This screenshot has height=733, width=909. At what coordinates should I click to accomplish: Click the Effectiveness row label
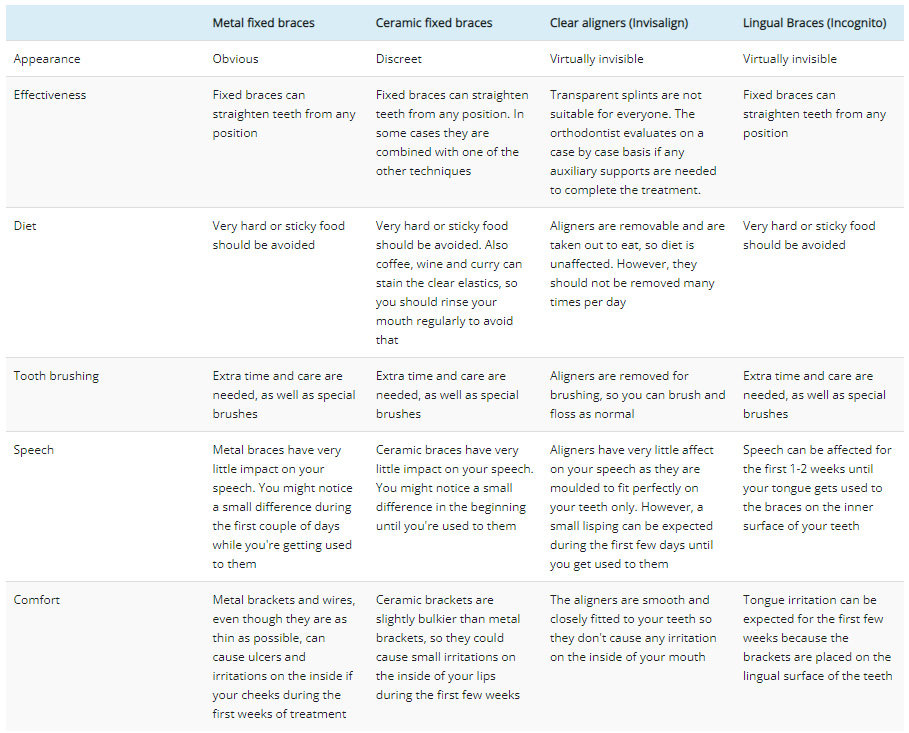50,95
